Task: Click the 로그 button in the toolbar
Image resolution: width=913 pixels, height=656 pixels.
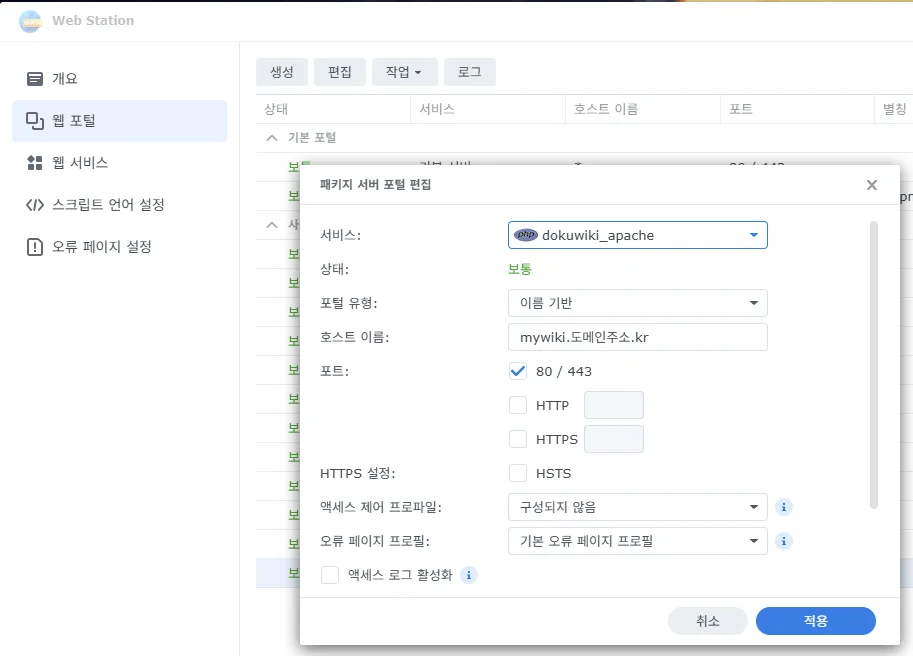Action: pos(468,71)
